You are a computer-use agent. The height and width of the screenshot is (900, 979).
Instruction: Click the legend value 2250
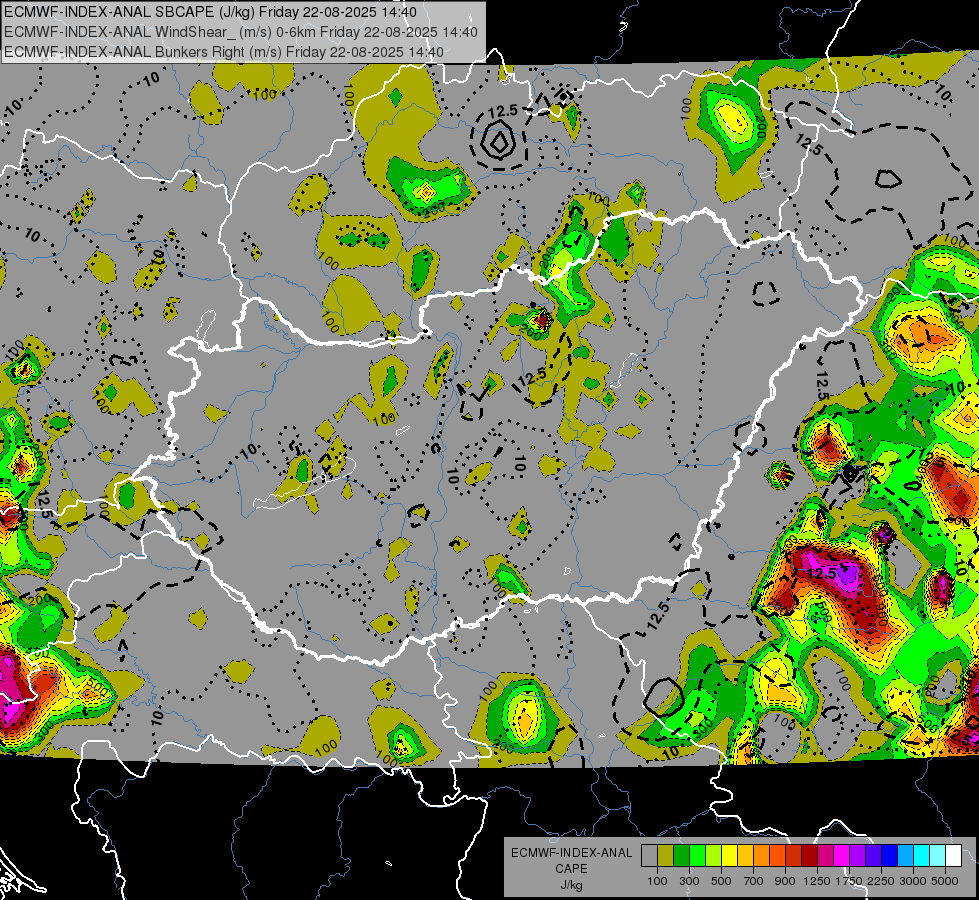point(881,881)
